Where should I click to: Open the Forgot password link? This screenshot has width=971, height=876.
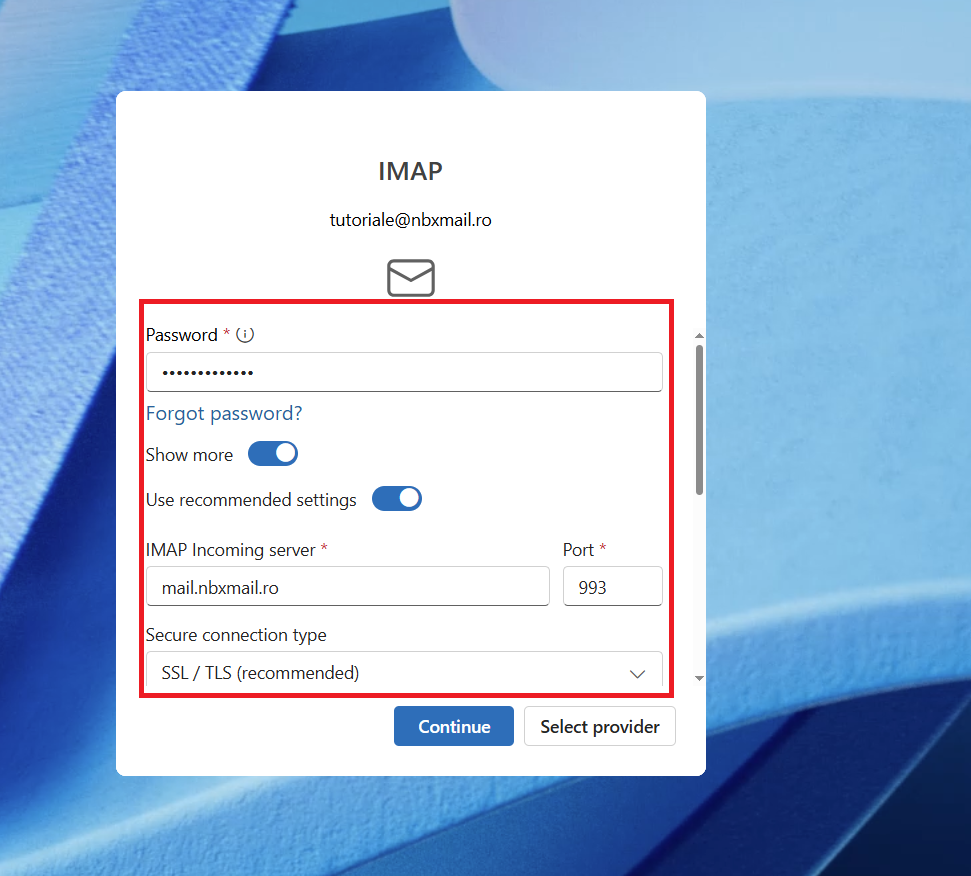click(224, 413)
